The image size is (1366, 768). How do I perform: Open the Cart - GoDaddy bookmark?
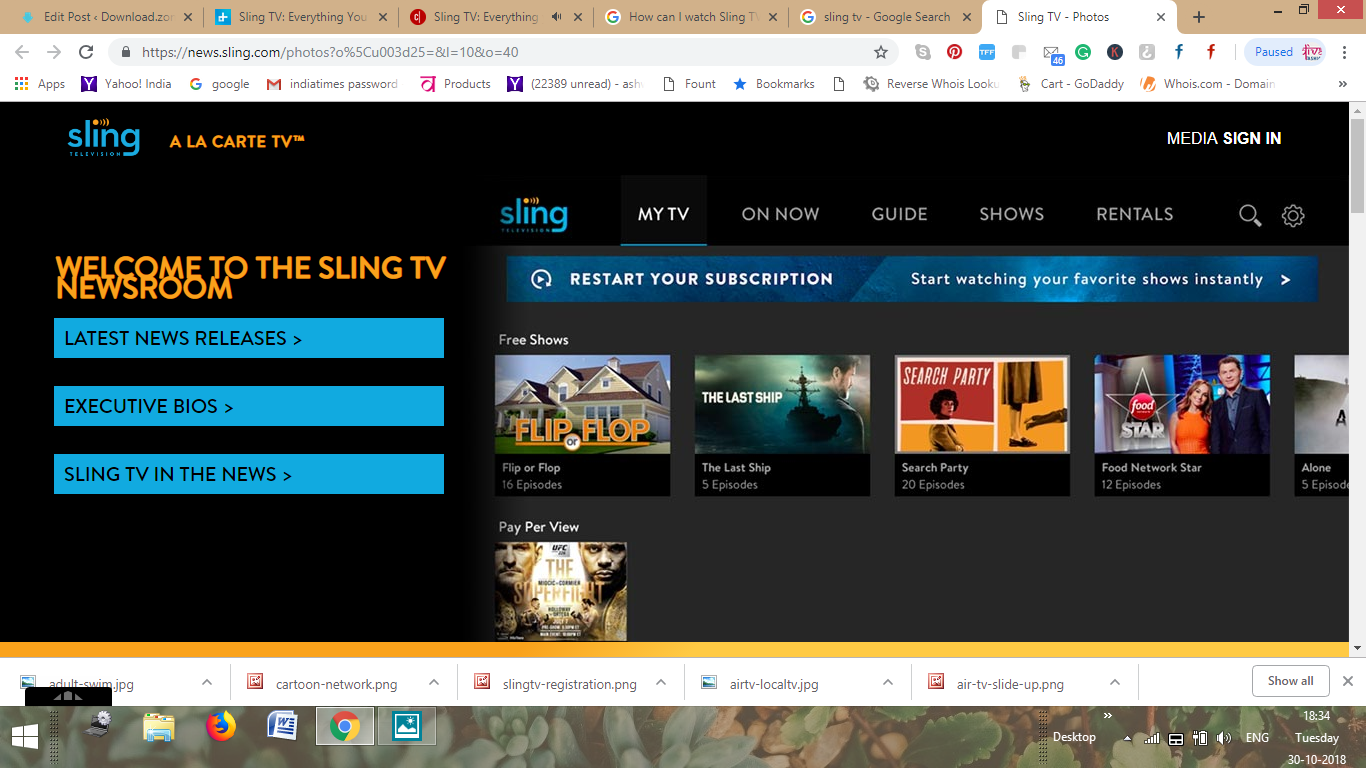coord(1071,84)
